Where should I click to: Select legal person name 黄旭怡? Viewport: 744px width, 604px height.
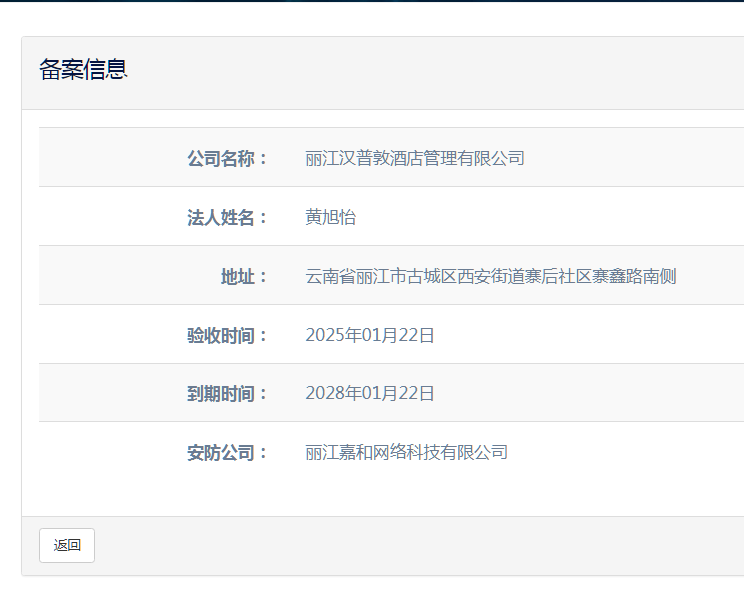click(x=331, y=217)
